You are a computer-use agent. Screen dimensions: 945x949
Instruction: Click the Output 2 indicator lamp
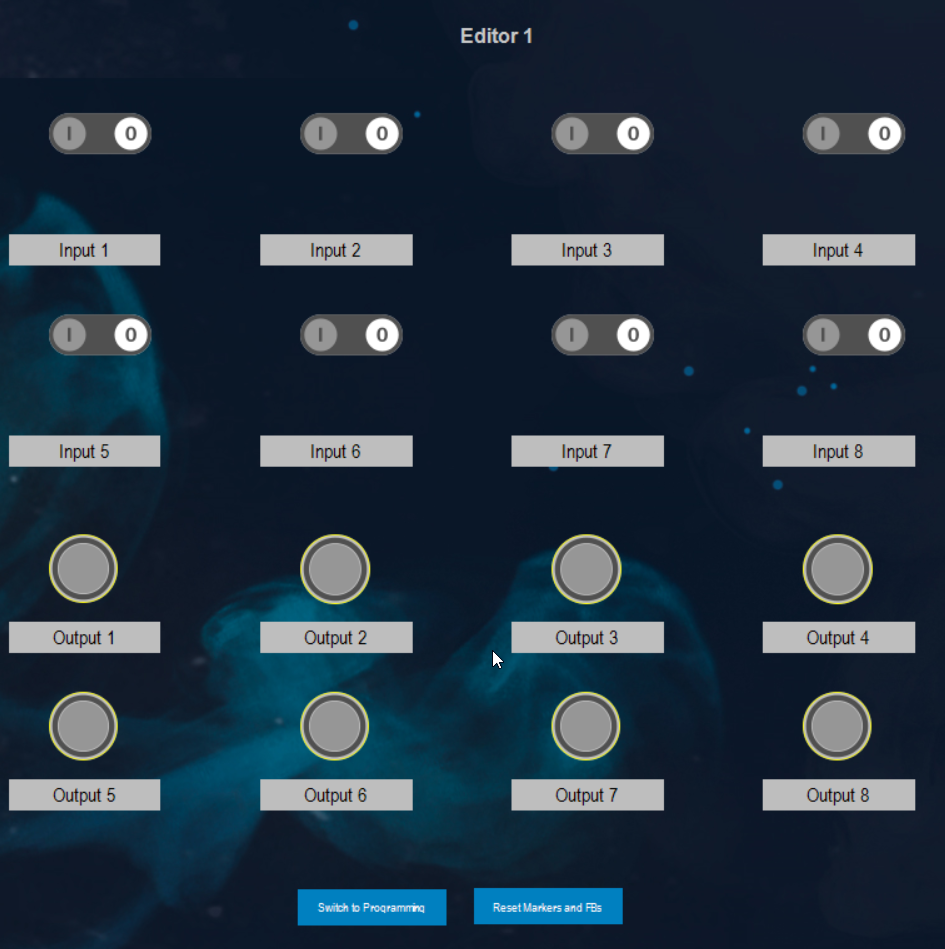click(x=335, y=568)
